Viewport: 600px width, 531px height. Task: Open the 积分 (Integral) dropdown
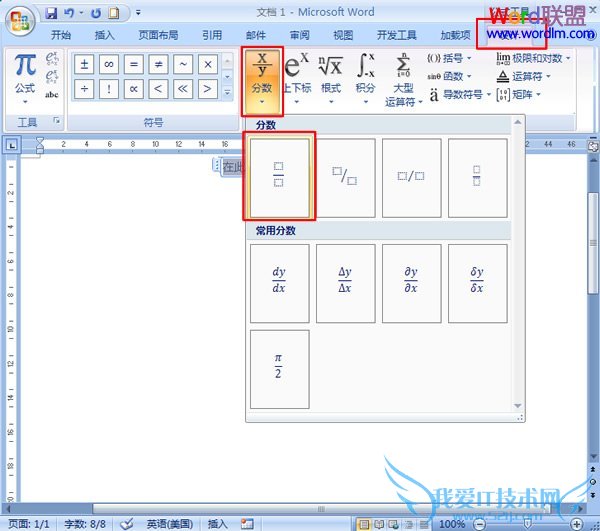pos(365,78)
